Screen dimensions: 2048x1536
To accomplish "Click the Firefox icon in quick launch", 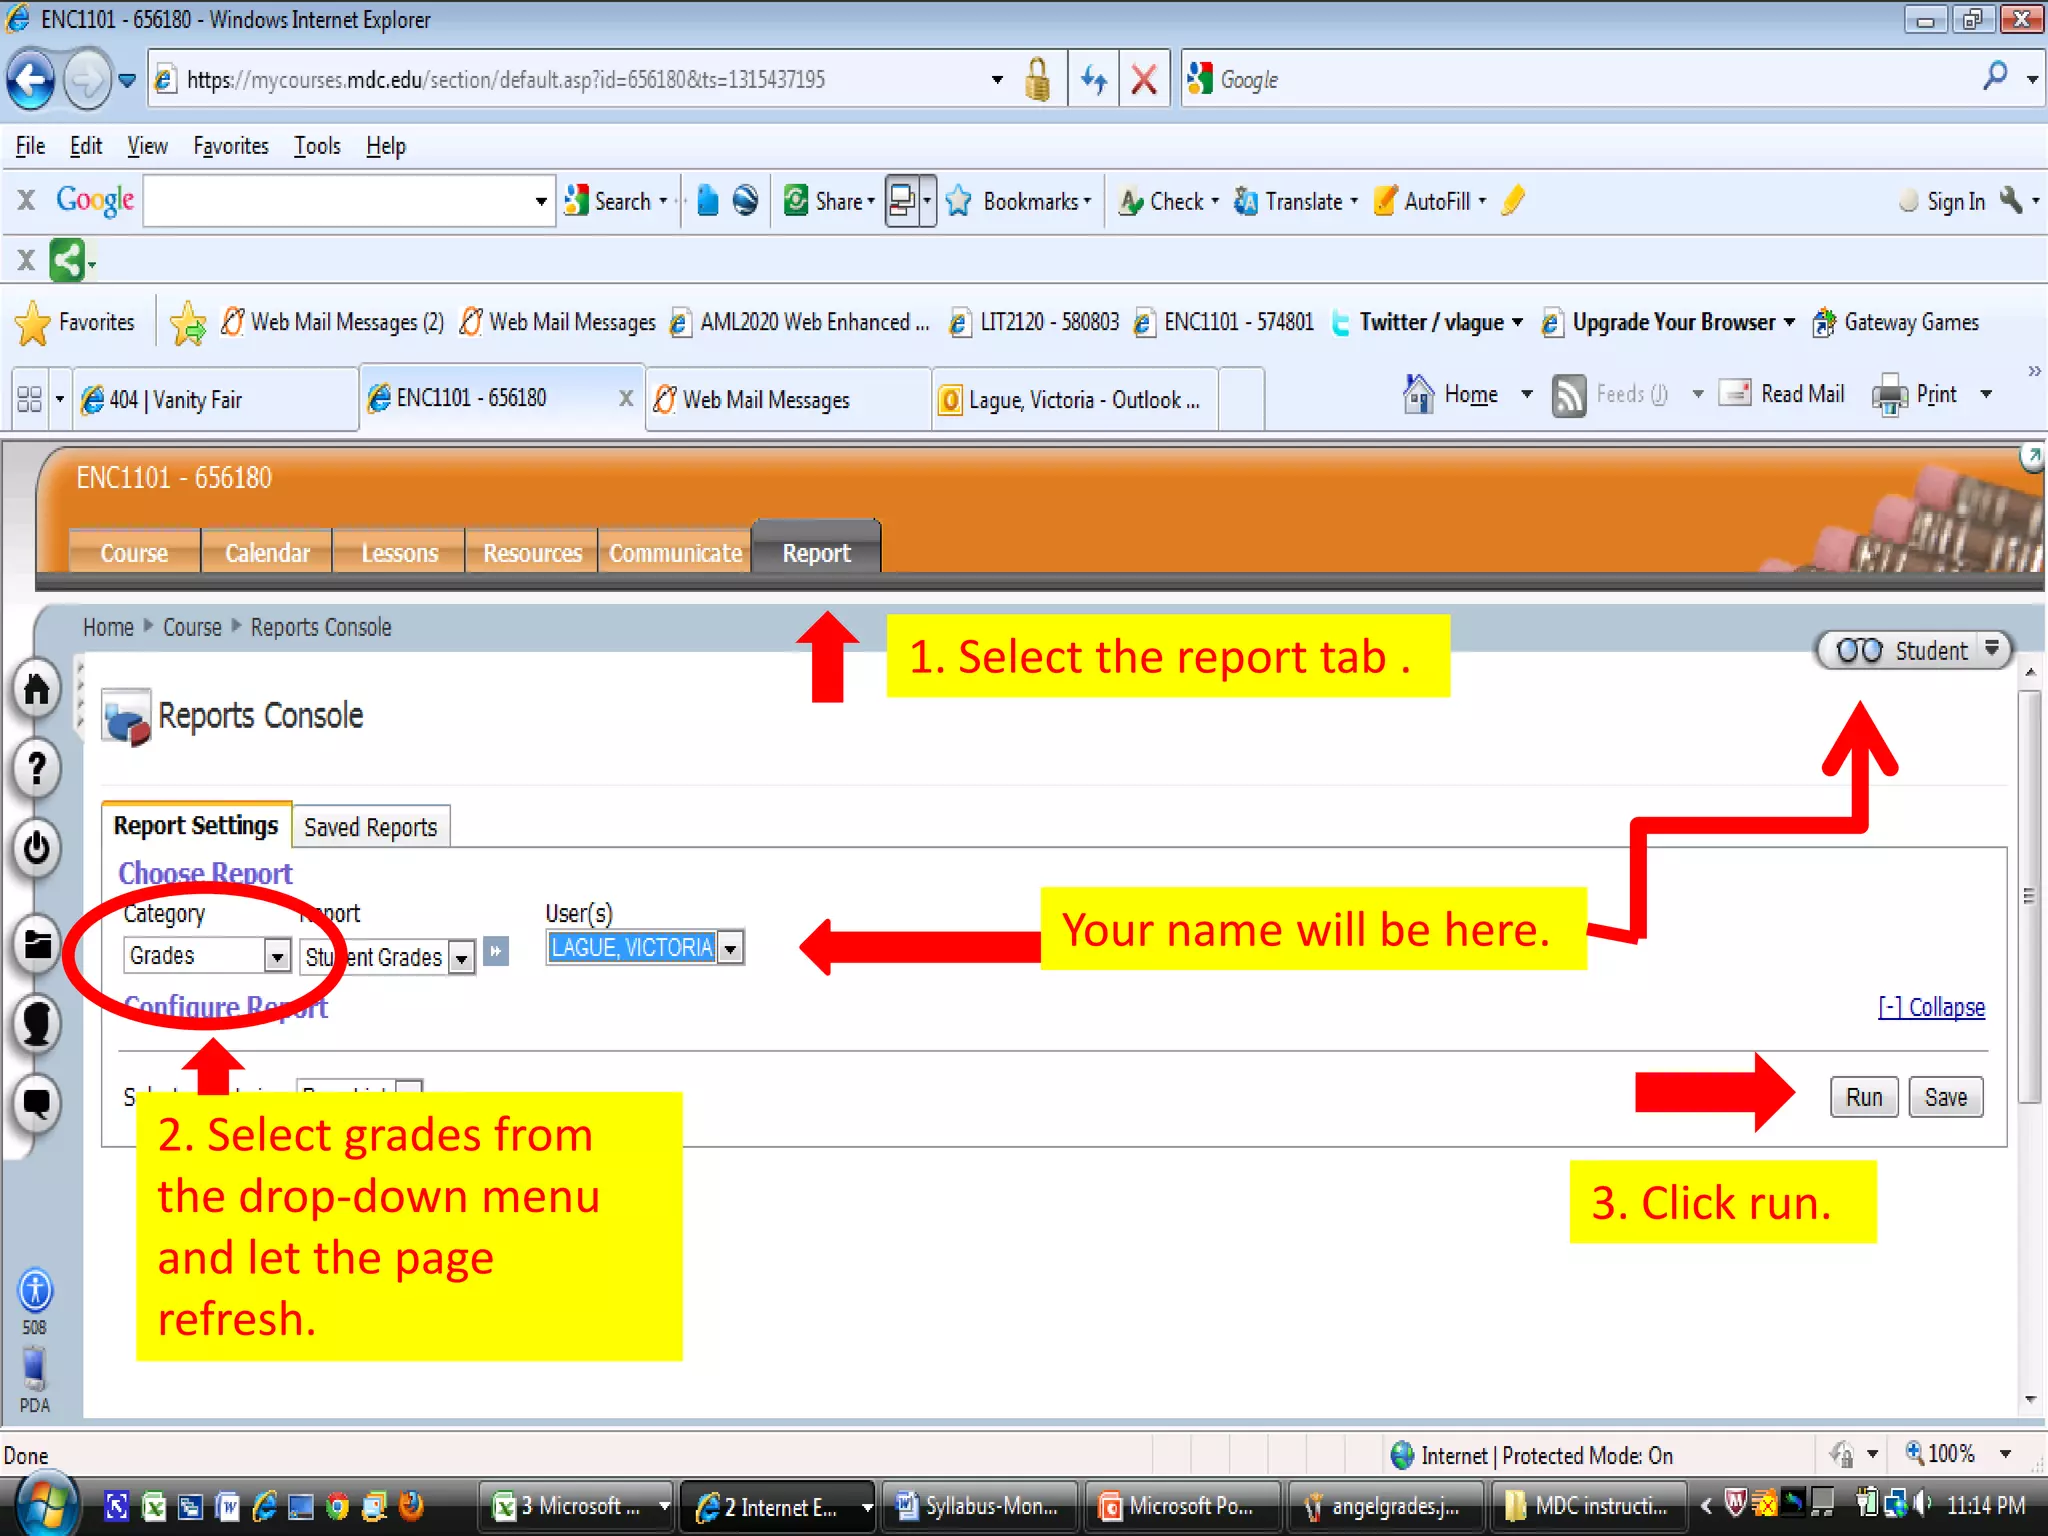I will click(x=411, y=1505).
